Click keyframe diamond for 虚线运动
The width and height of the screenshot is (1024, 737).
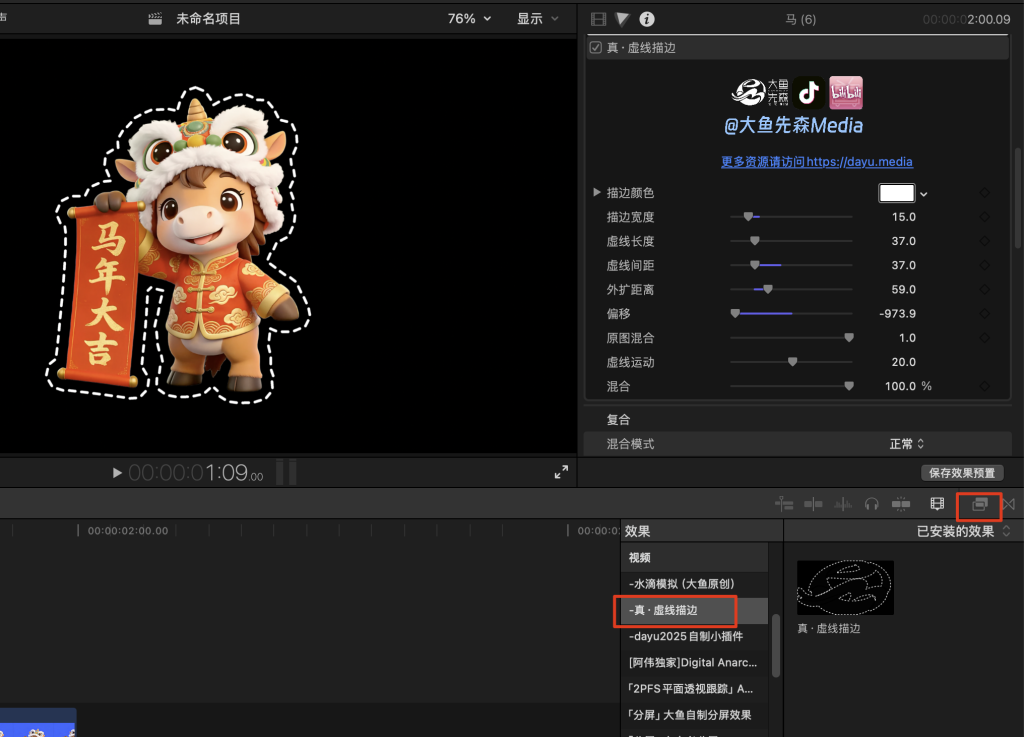click(x=985, y=362)
